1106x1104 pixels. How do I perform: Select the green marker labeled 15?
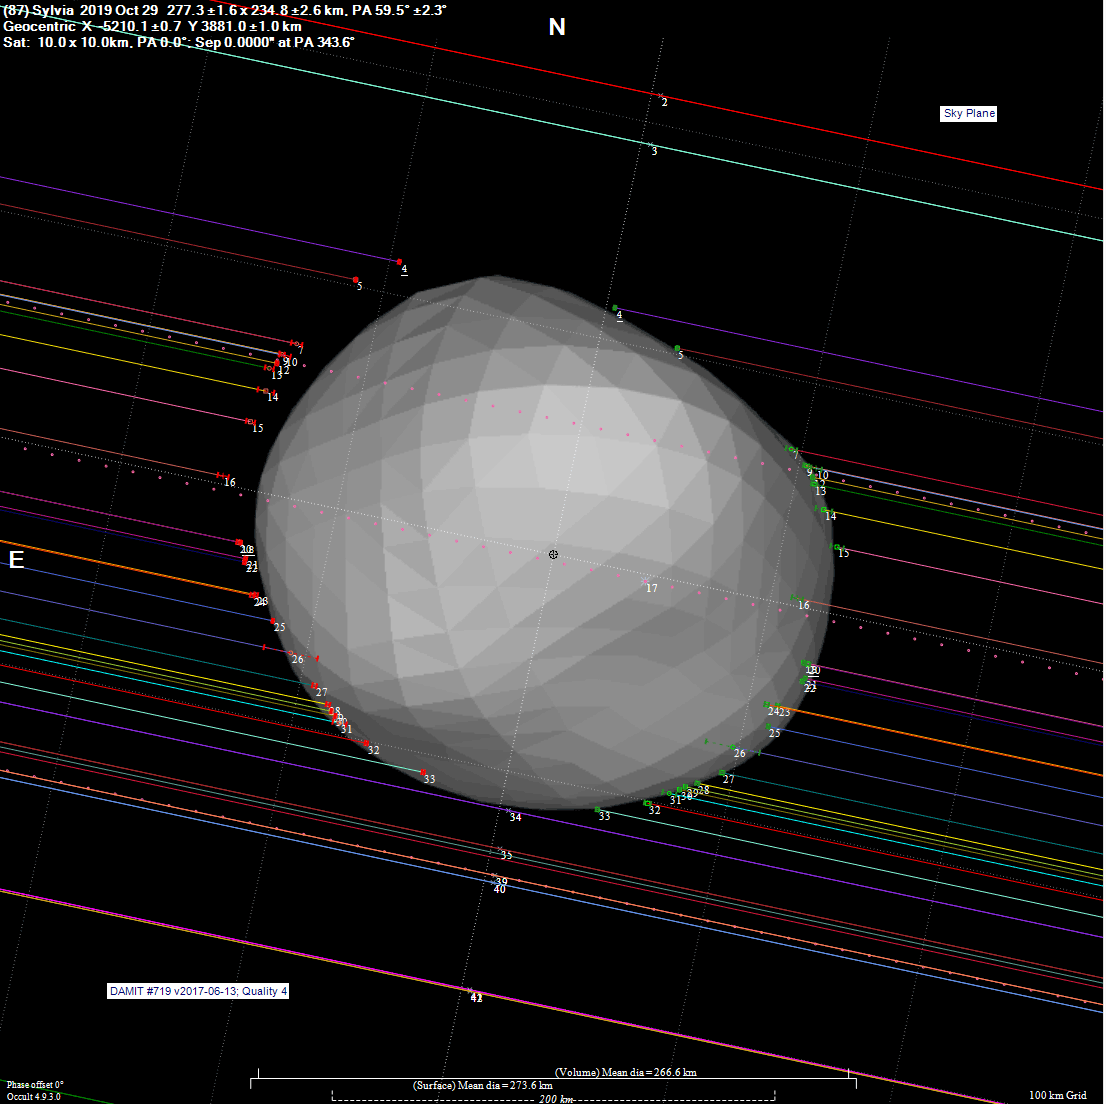[836, 547]
